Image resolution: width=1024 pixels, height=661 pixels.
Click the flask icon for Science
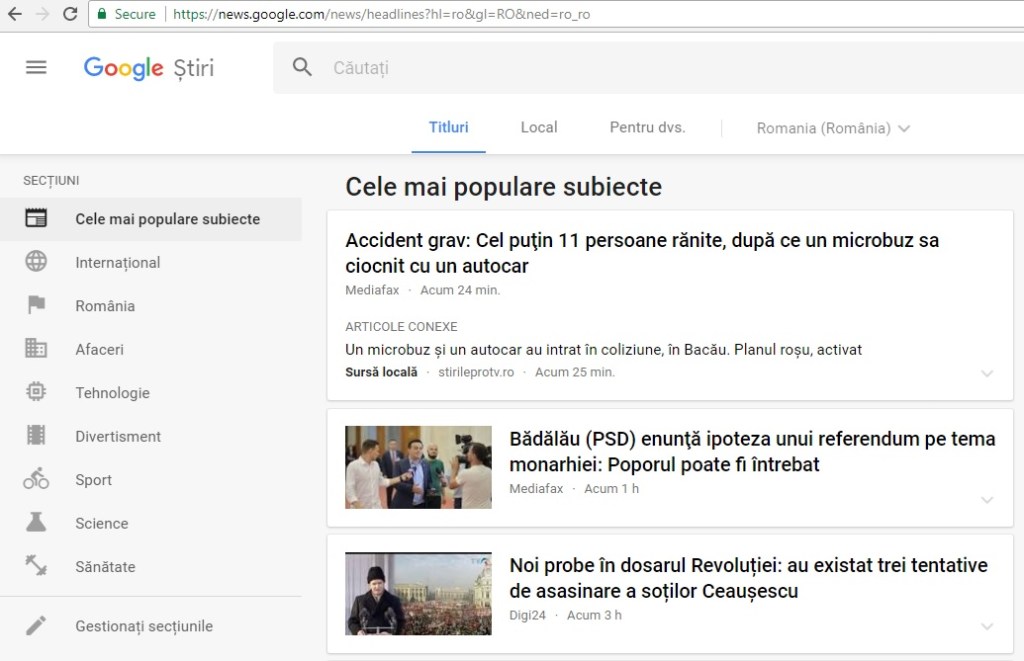[36, 522]
